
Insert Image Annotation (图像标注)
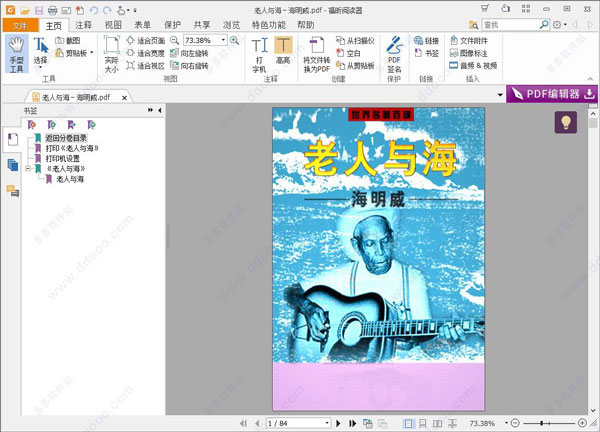tap(469, 53)
